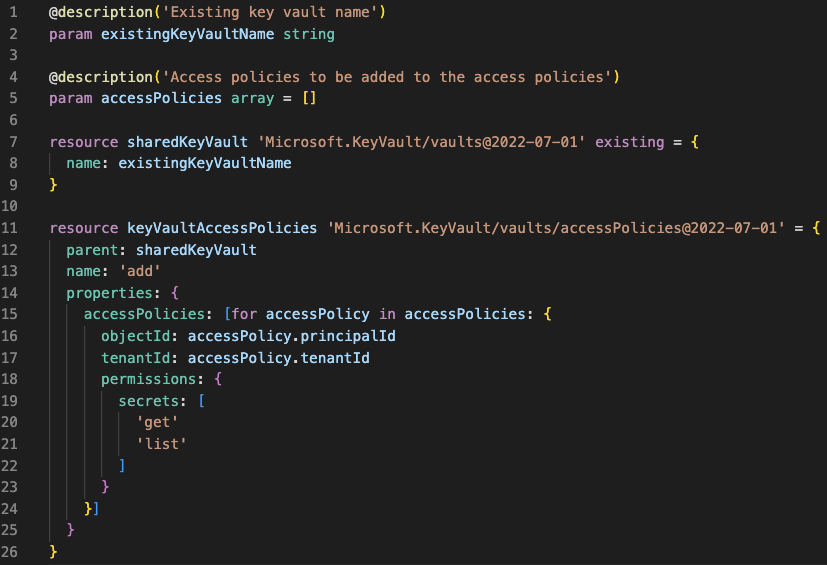Click the empty array brackets on line 5

[309, 98]
